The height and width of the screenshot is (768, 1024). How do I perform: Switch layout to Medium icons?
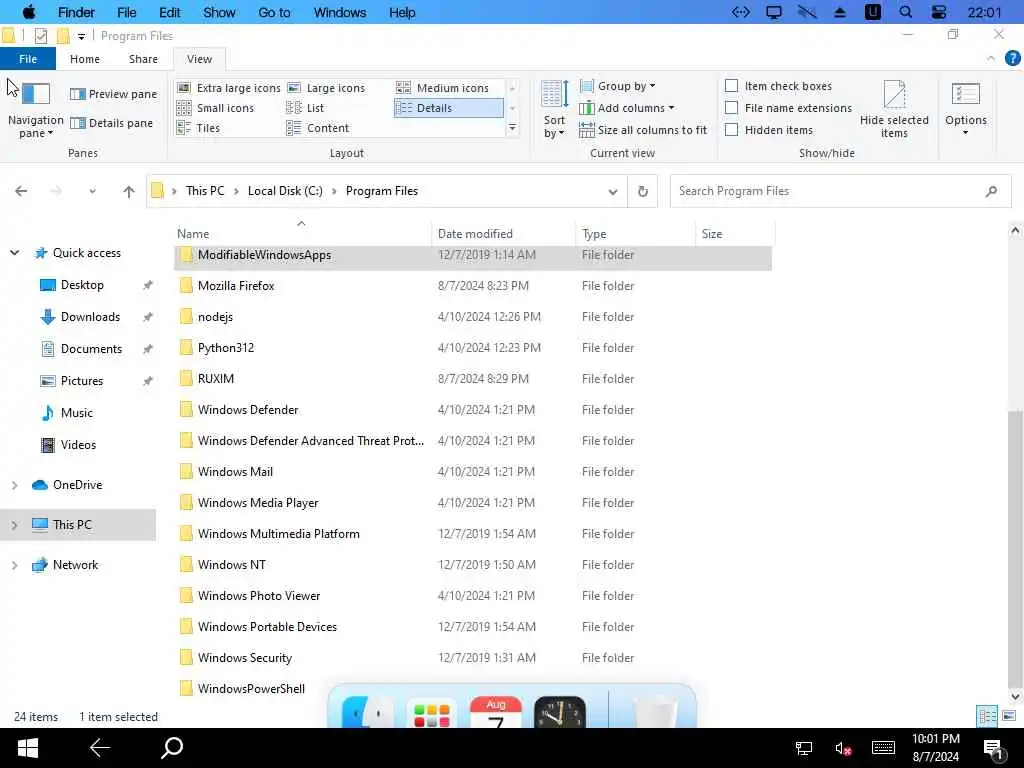[442, 88]
